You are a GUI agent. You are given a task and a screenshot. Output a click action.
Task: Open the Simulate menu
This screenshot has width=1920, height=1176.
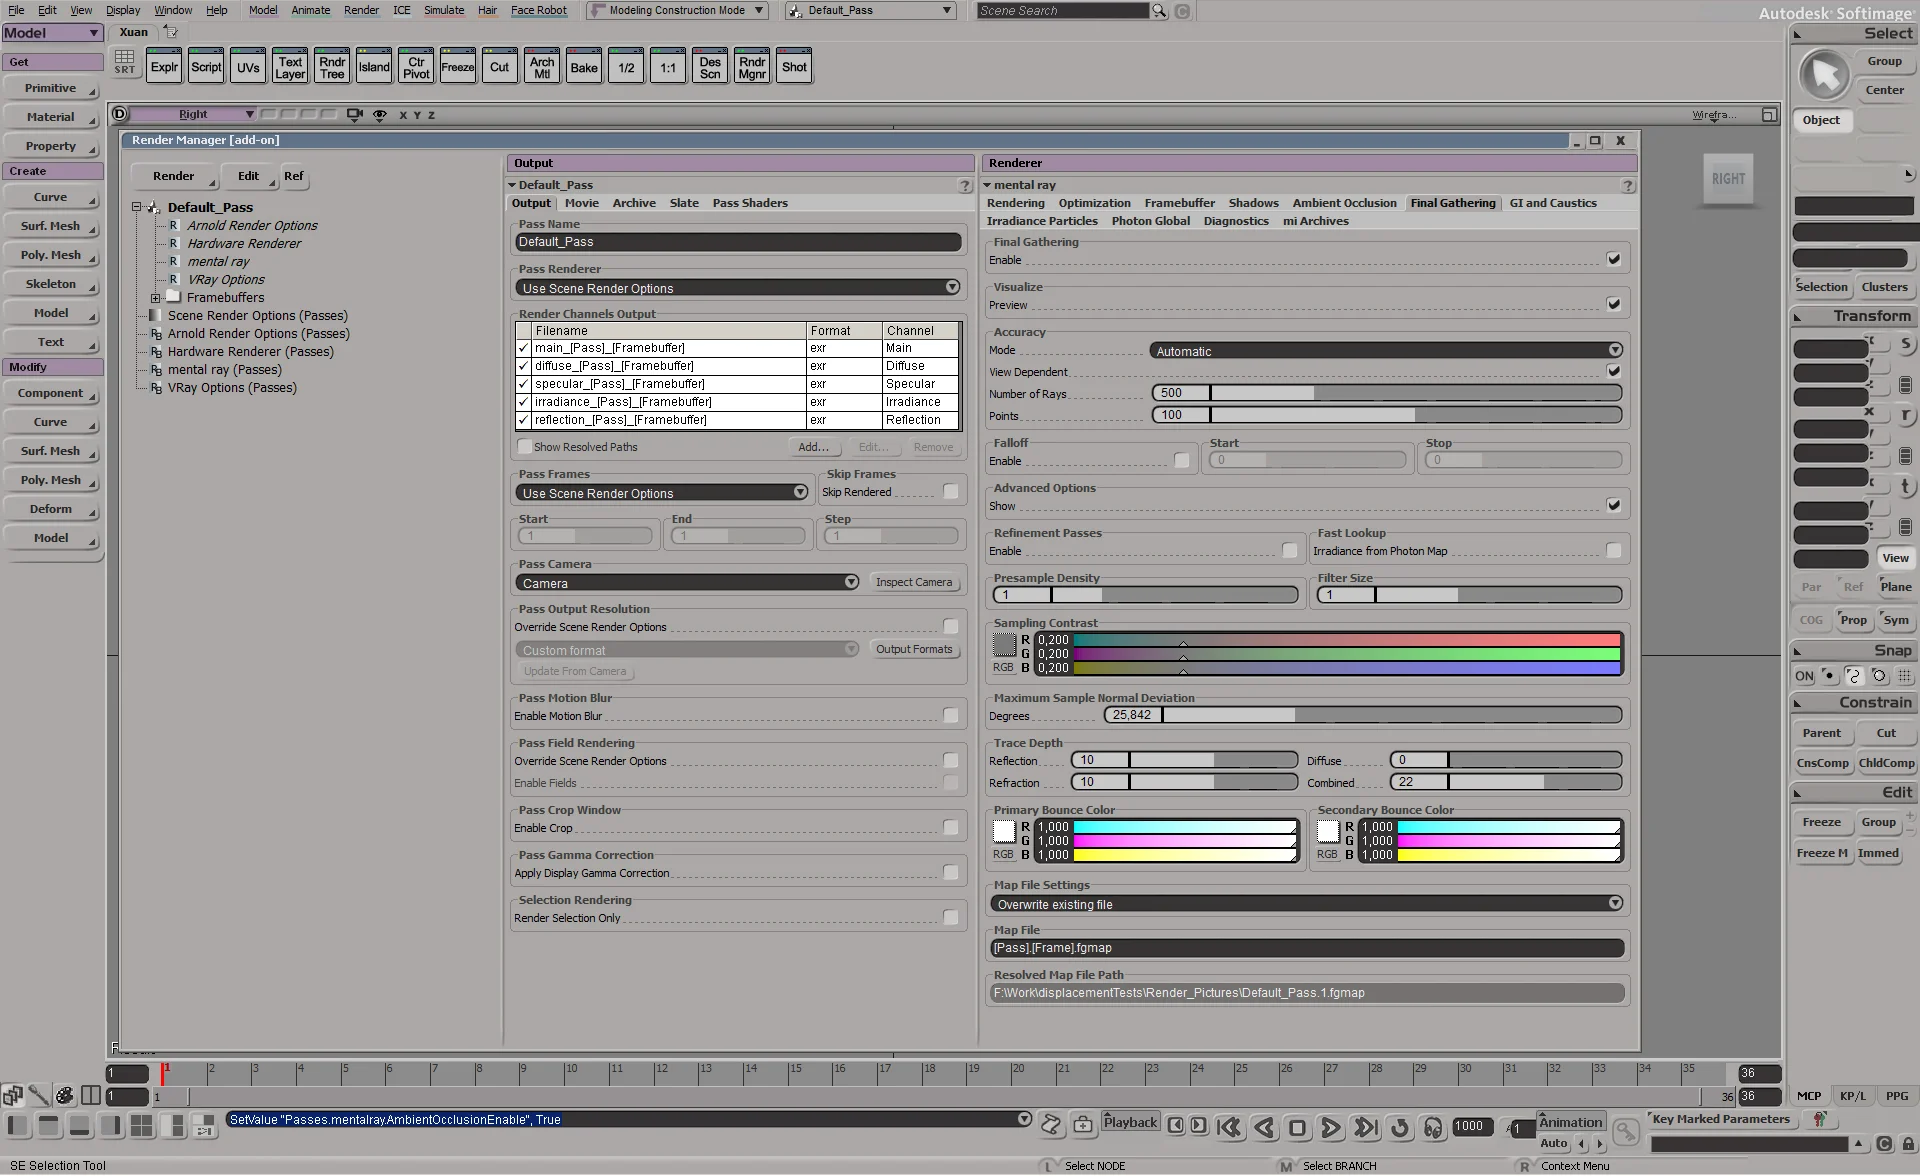443,10
